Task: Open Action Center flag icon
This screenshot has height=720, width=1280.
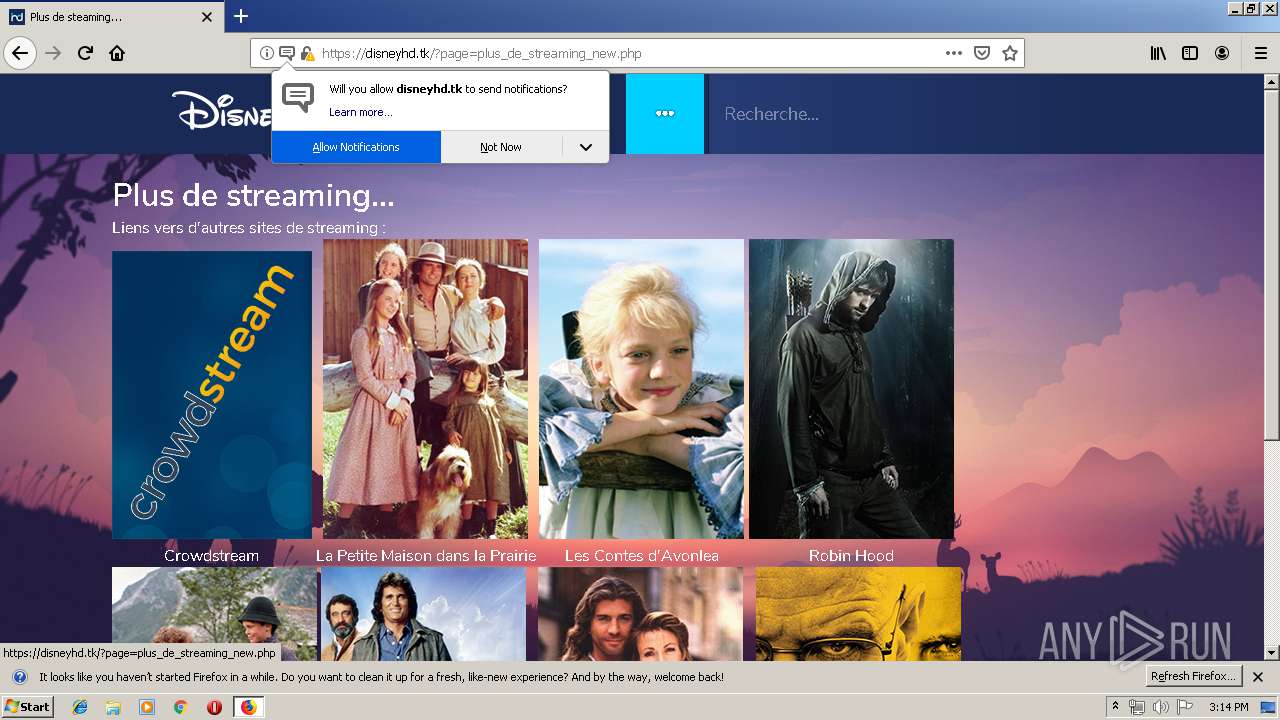Action: [1184, 707]
